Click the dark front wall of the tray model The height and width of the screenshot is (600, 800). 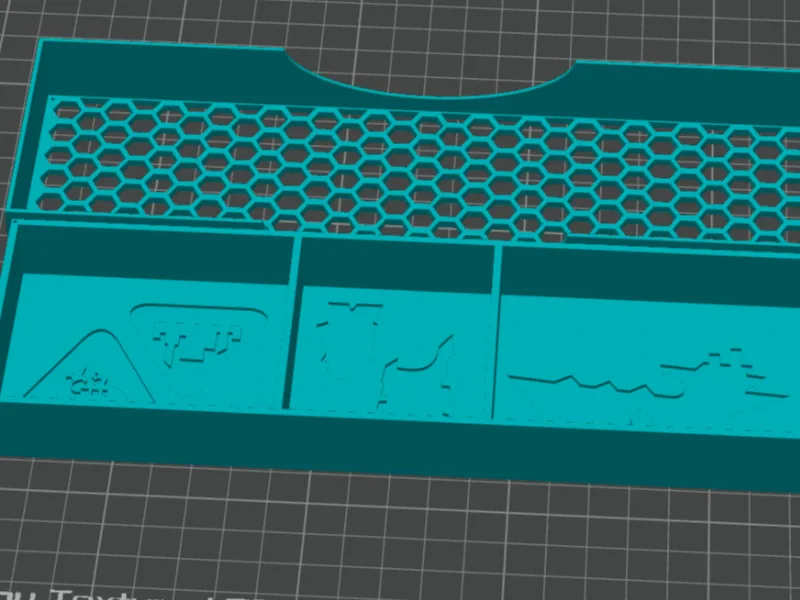(398, 446)
